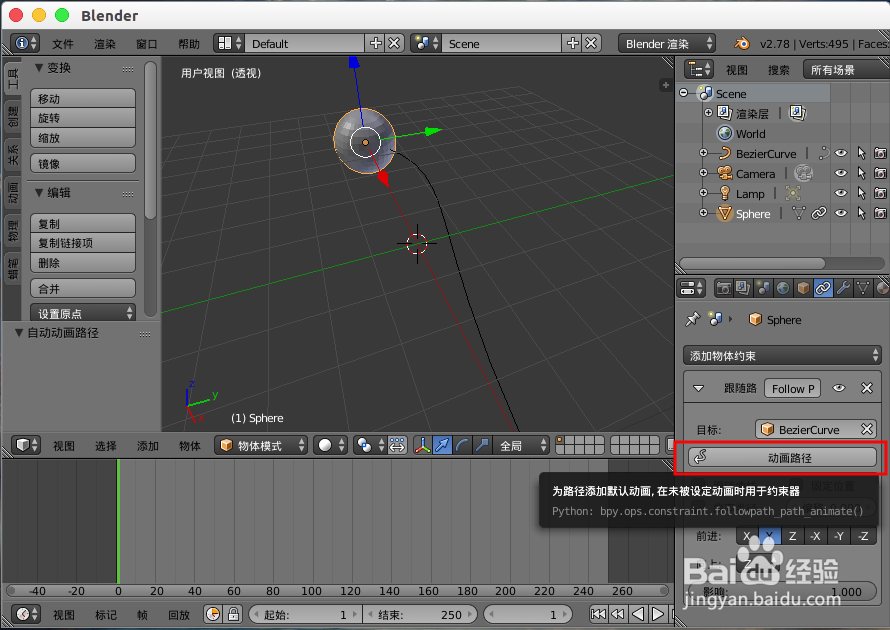The height and width of the screenshot is (630, 890).
Task: Select the World properties globe icon
Action: tap(781, 288)
